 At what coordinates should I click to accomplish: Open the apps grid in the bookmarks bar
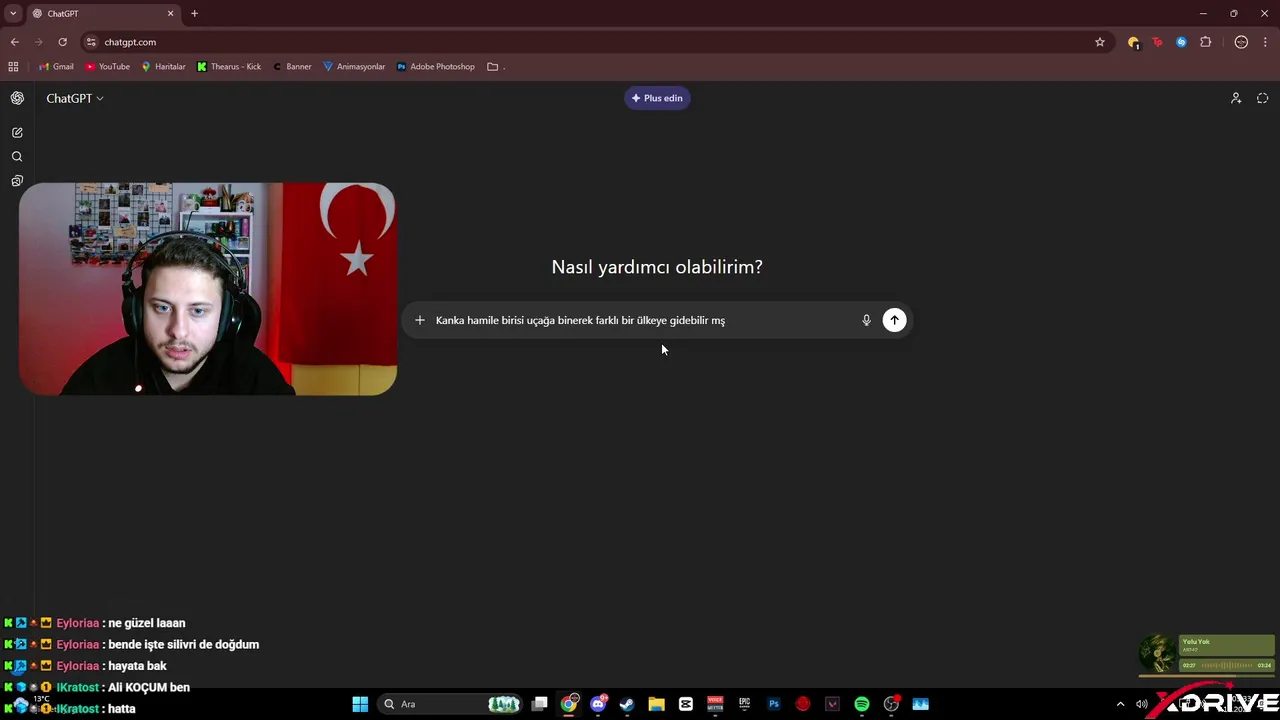point(13,67)
